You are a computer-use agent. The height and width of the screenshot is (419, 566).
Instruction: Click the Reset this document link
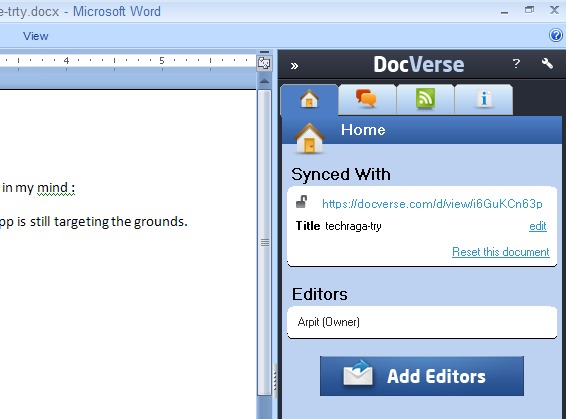(x=501, y=252)
